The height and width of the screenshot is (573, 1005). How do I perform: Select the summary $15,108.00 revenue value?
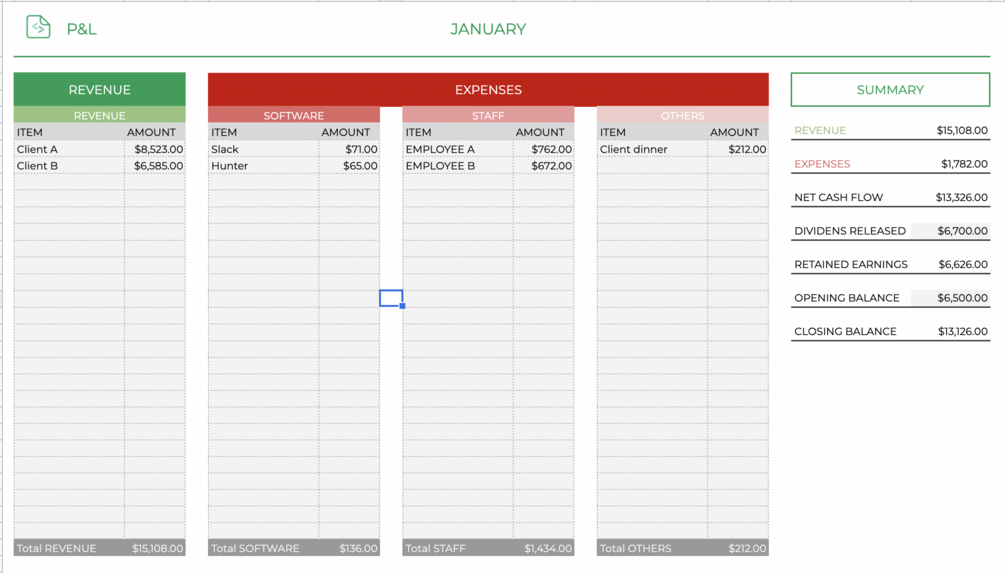coord(962,130)
